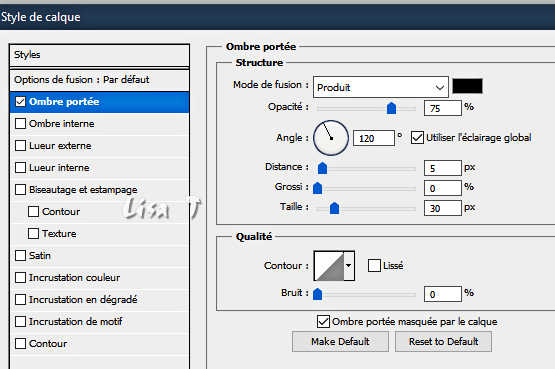Open the black shadow color swatch
555x369 pixels.
(467, 86)
